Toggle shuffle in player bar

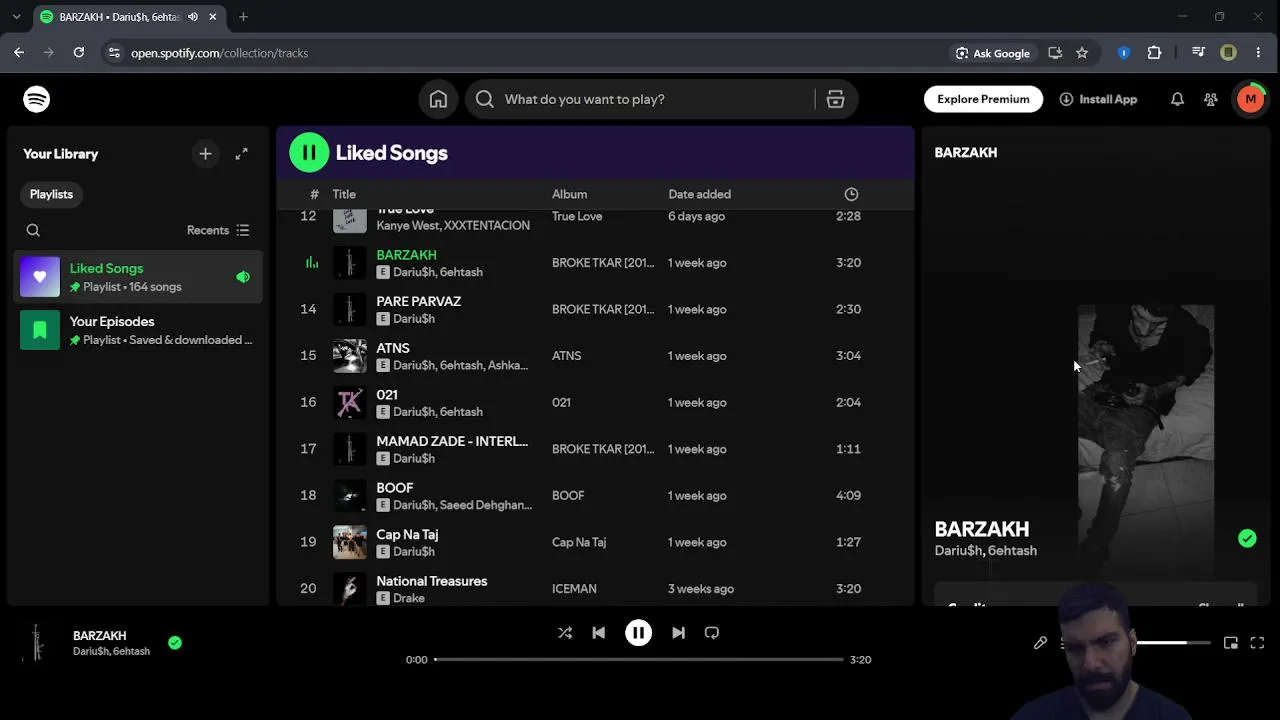pos(565,632)
